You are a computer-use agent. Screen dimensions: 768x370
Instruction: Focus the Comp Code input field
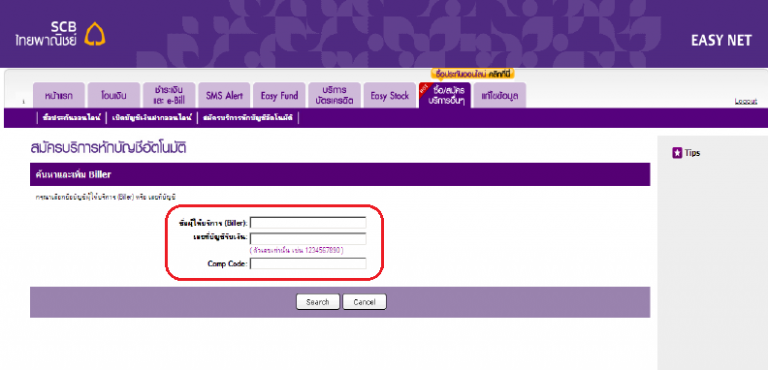tap(308, 264)
